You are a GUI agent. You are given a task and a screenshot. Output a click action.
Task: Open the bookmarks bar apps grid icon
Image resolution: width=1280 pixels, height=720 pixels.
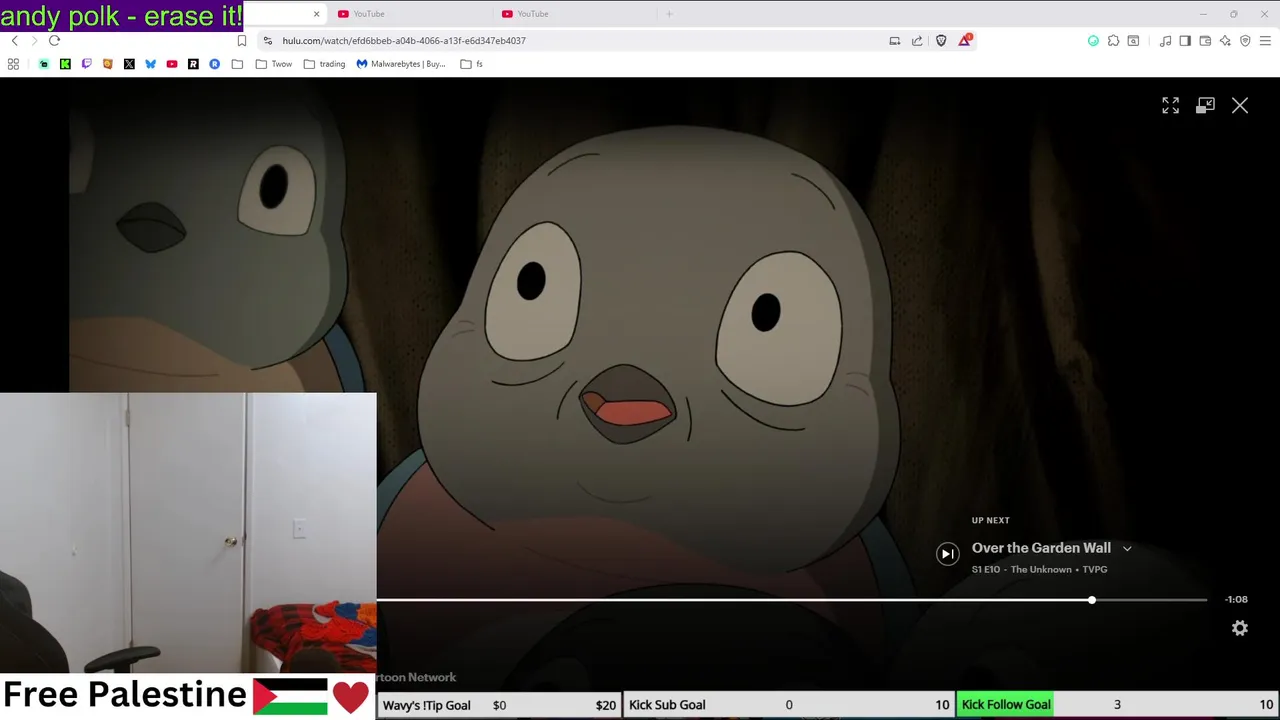13,64
